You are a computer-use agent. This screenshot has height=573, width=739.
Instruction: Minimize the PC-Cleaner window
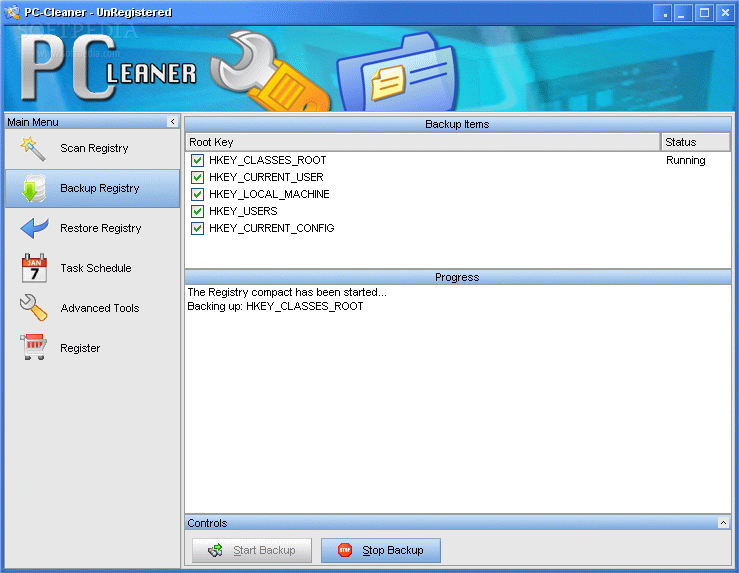point(683,13)
